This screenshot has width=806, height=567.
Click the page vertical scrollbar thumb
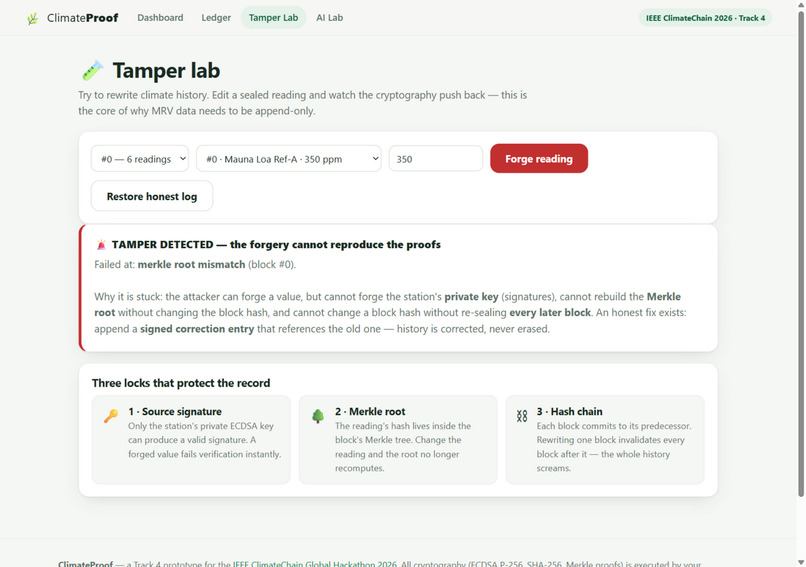[801, 253]
